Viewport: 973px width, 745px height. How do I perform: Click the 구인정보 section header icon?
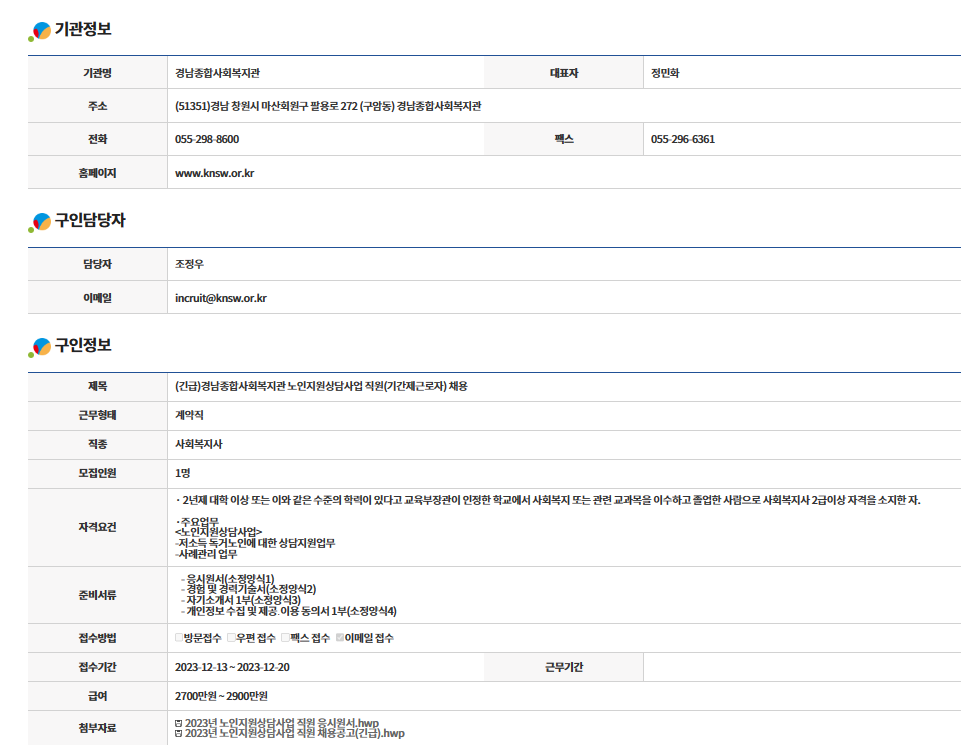(x=40, y=347)
